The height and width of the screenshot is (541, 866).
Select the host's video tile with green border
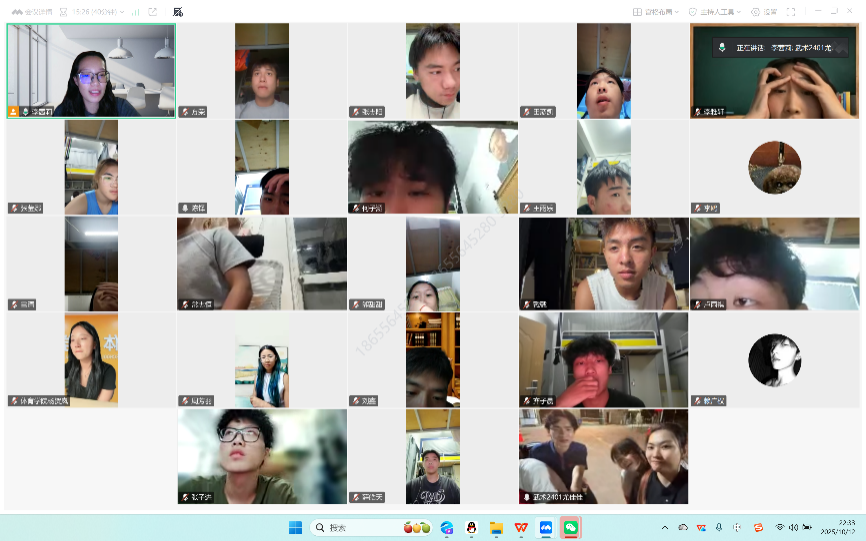tap(91, 70)
